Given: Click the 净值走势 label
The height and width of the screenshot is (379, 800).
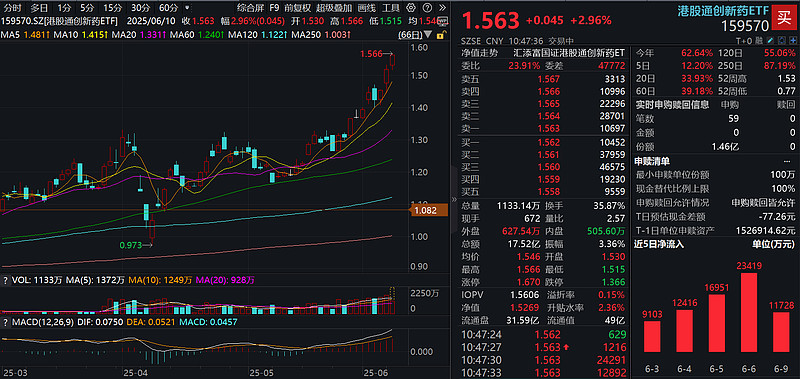Looking at the screenshot, I should click(480, 53).
